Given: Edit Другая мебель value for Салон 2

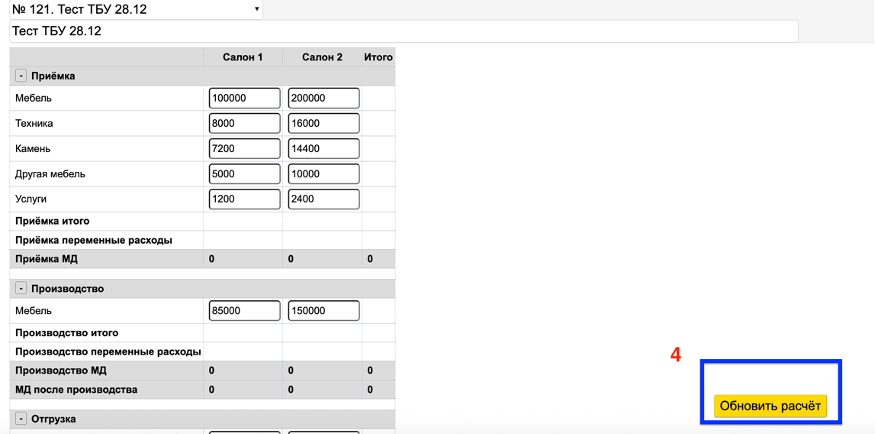Looking at the screenshot, I should click(323, 174).
